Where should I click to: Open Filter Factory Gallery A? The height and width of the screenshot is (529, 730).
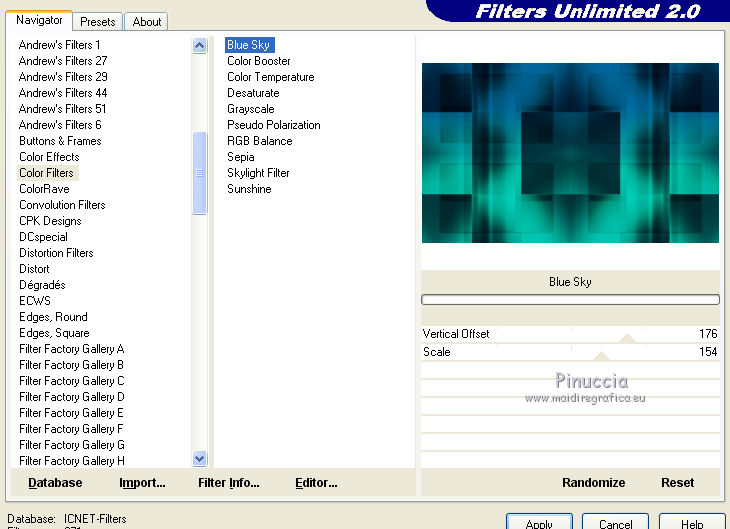(72, 349)
